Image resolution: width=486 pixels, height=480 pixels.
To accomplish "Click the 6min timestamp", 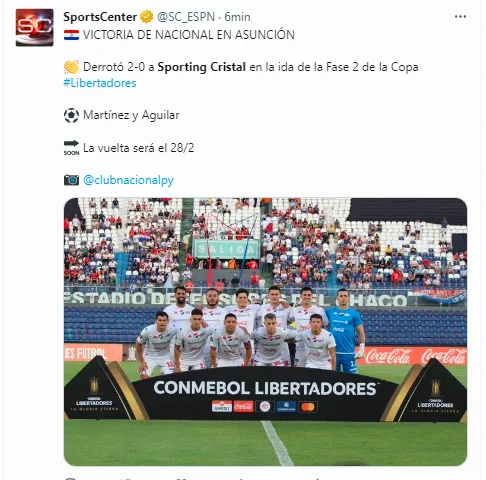I will (237, 17).
